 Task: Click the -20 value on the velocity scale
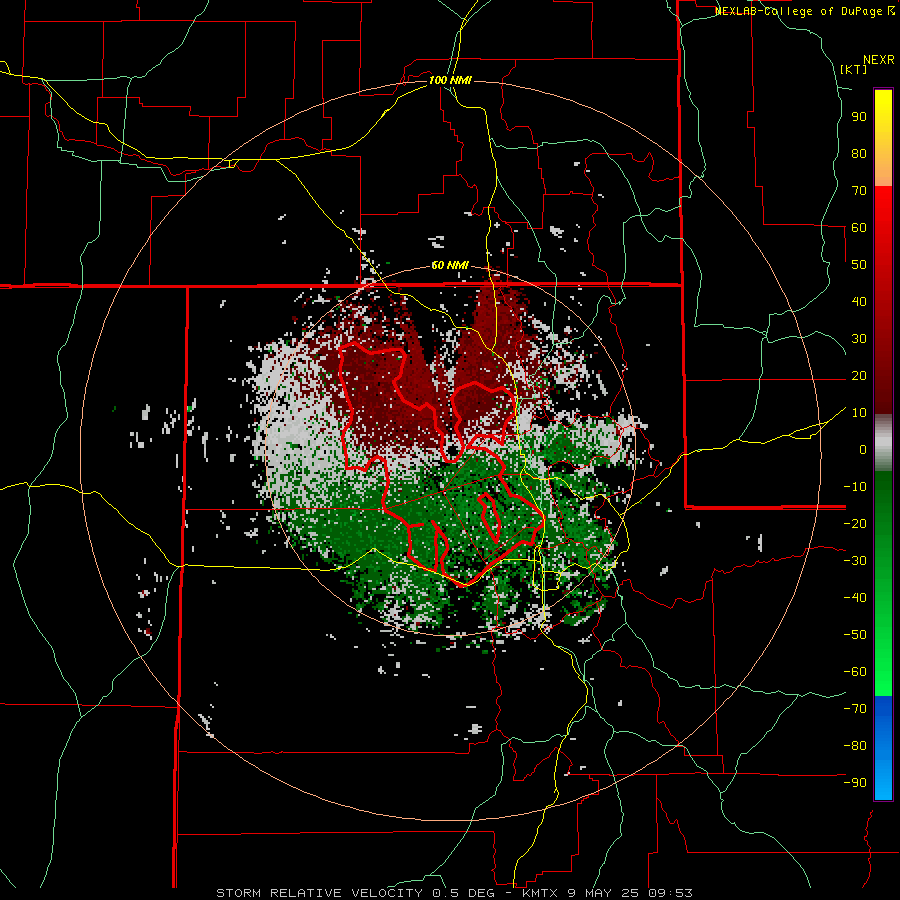coord(855,523)
